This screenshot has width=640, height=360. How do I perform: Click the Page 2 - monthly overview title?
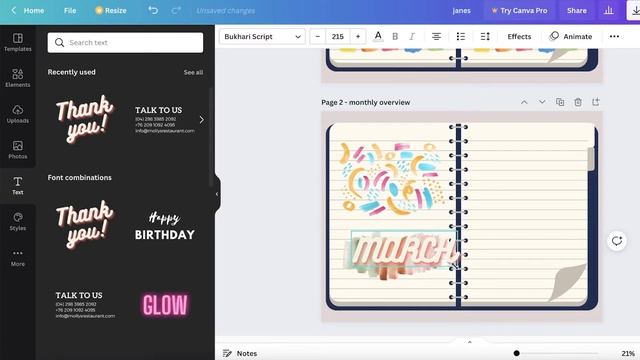tap(366, 102)
